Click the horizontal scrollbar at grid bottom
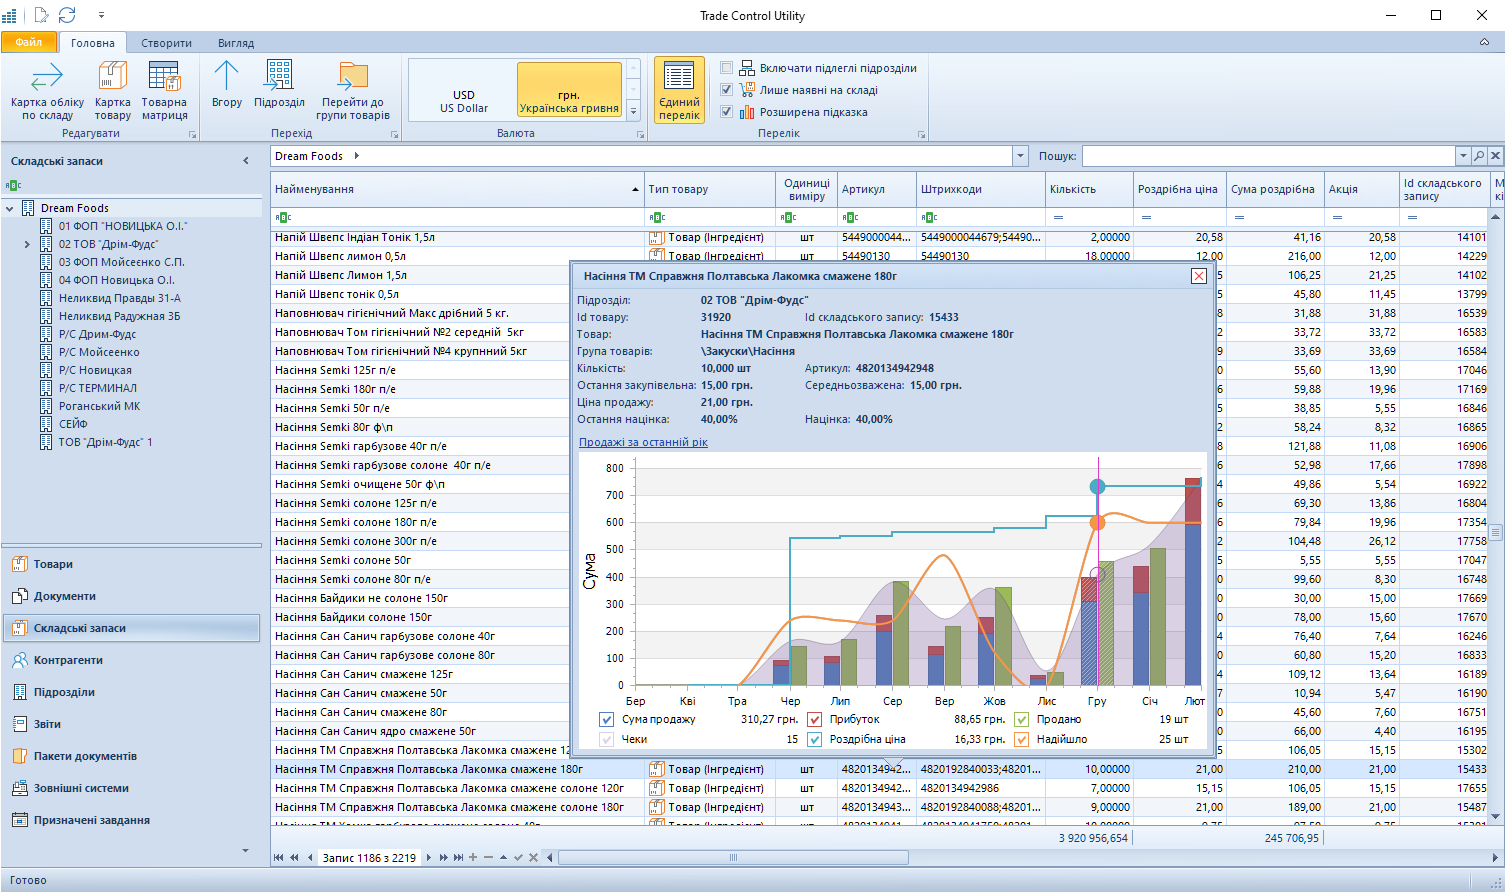The height and width of the screenshot is (893, 1506). [733, 857]
